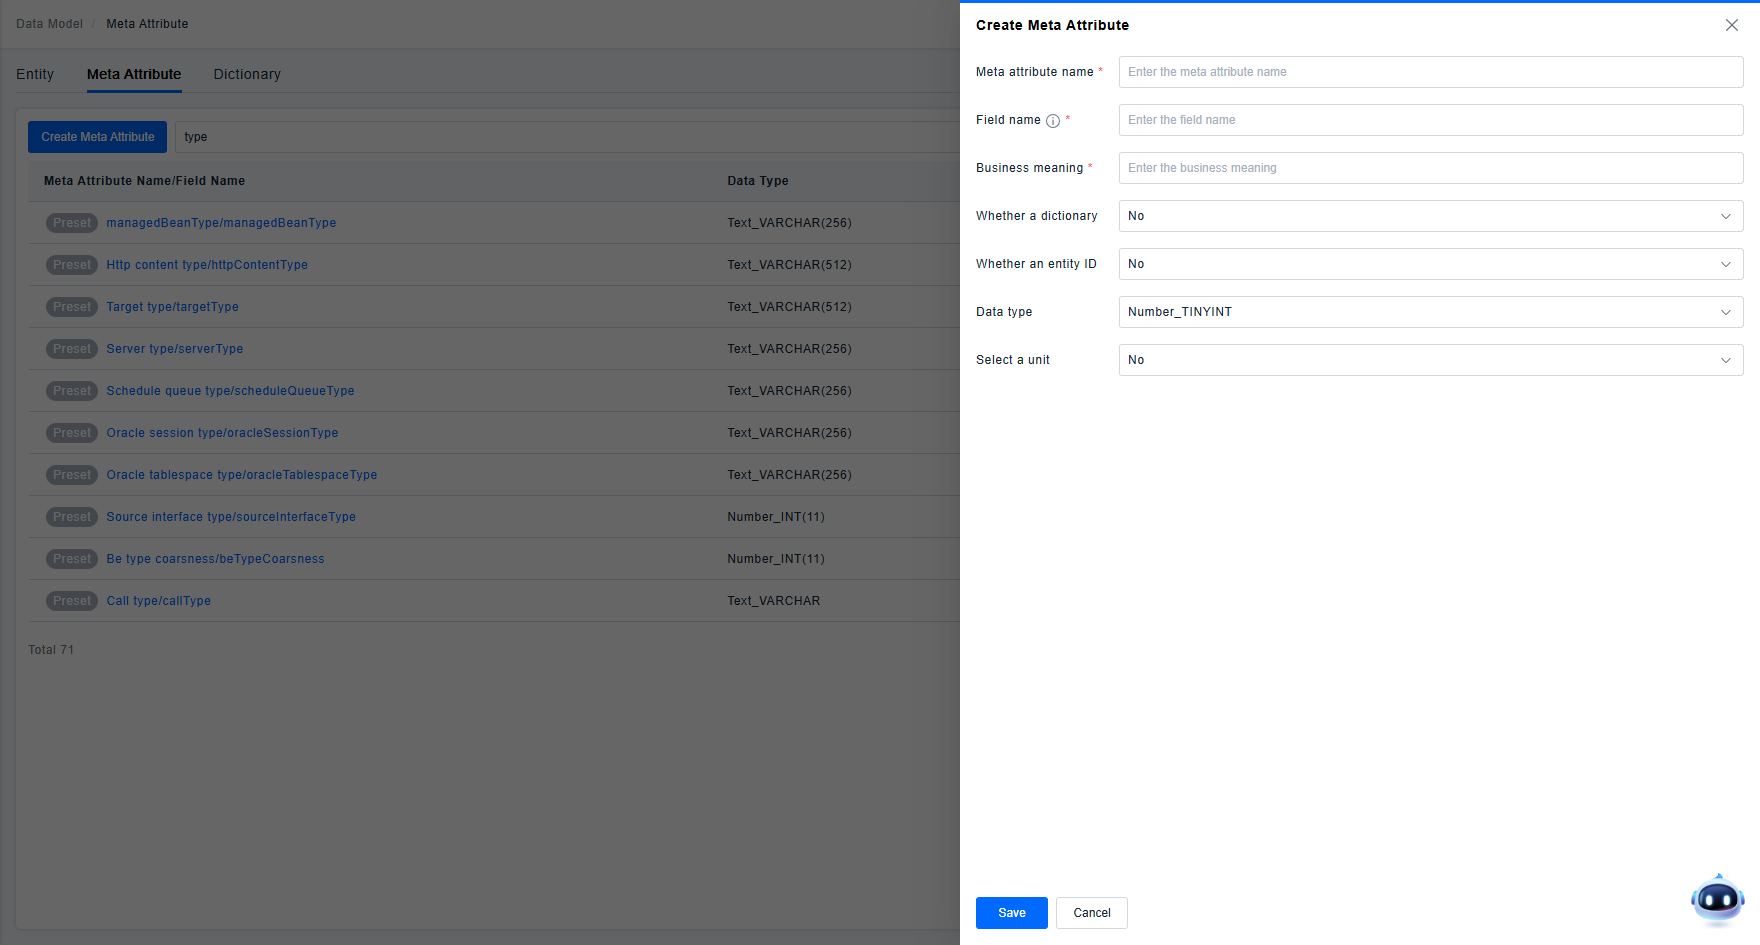Screen dimensions: 1760x945
Task: Switch to the Entity tab
Action: 35,74
